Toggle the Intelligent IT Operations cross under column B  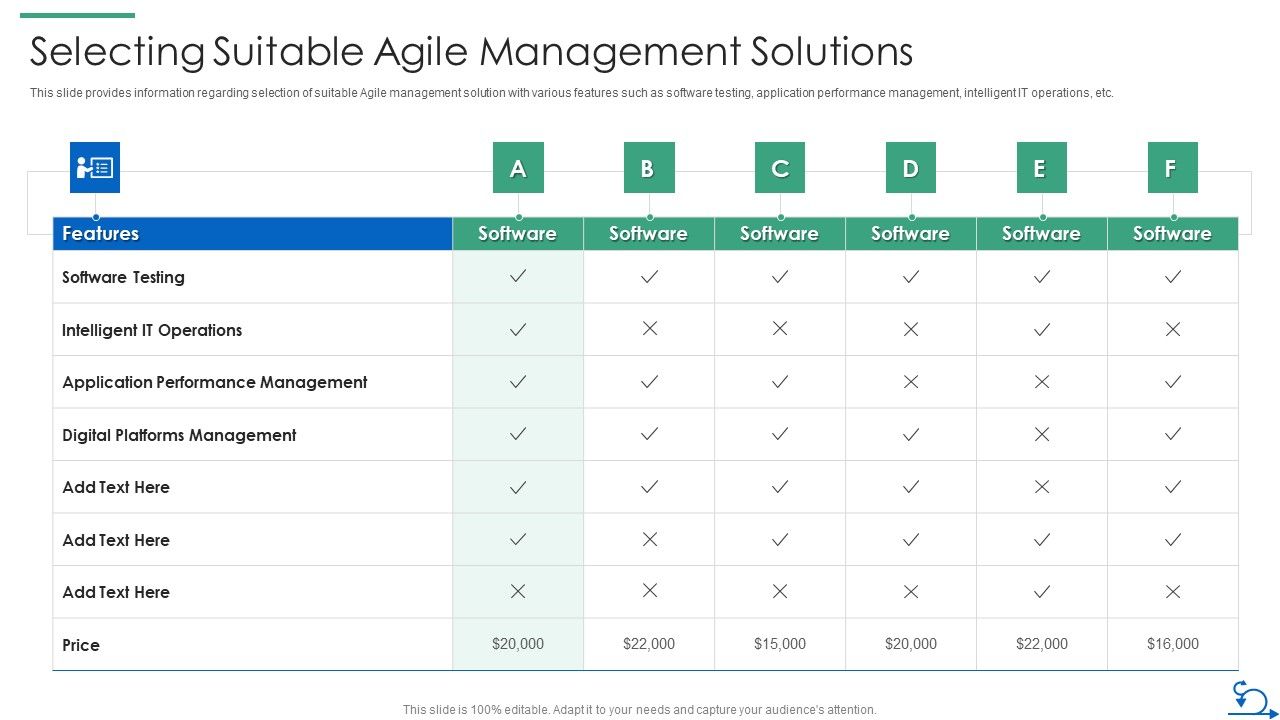[x=649, y=329]
